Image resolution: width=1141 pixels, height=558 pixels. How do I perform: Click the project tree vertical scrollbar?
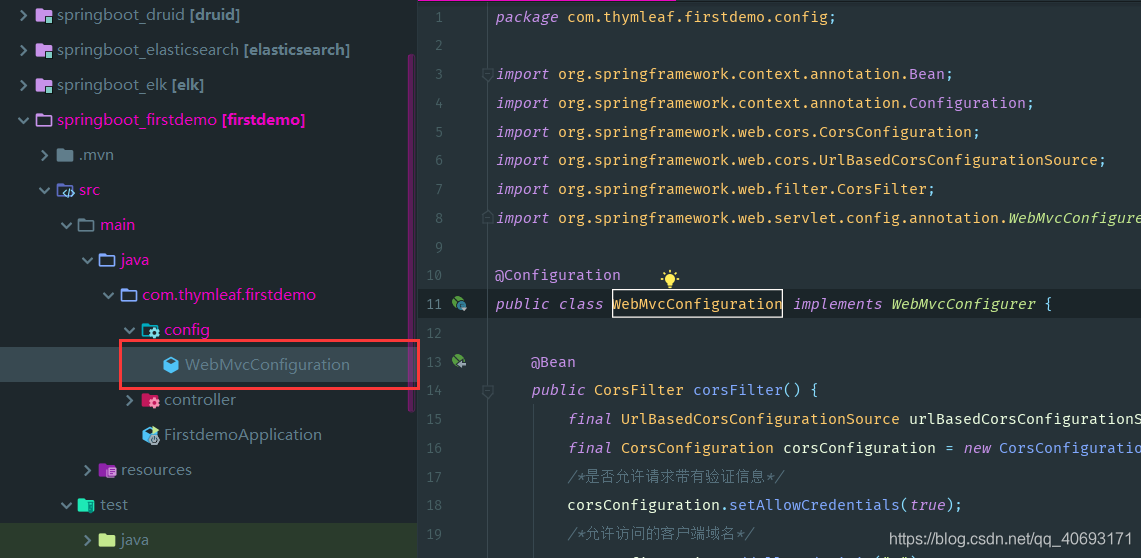pyautogui.click(x=410, y=233)
